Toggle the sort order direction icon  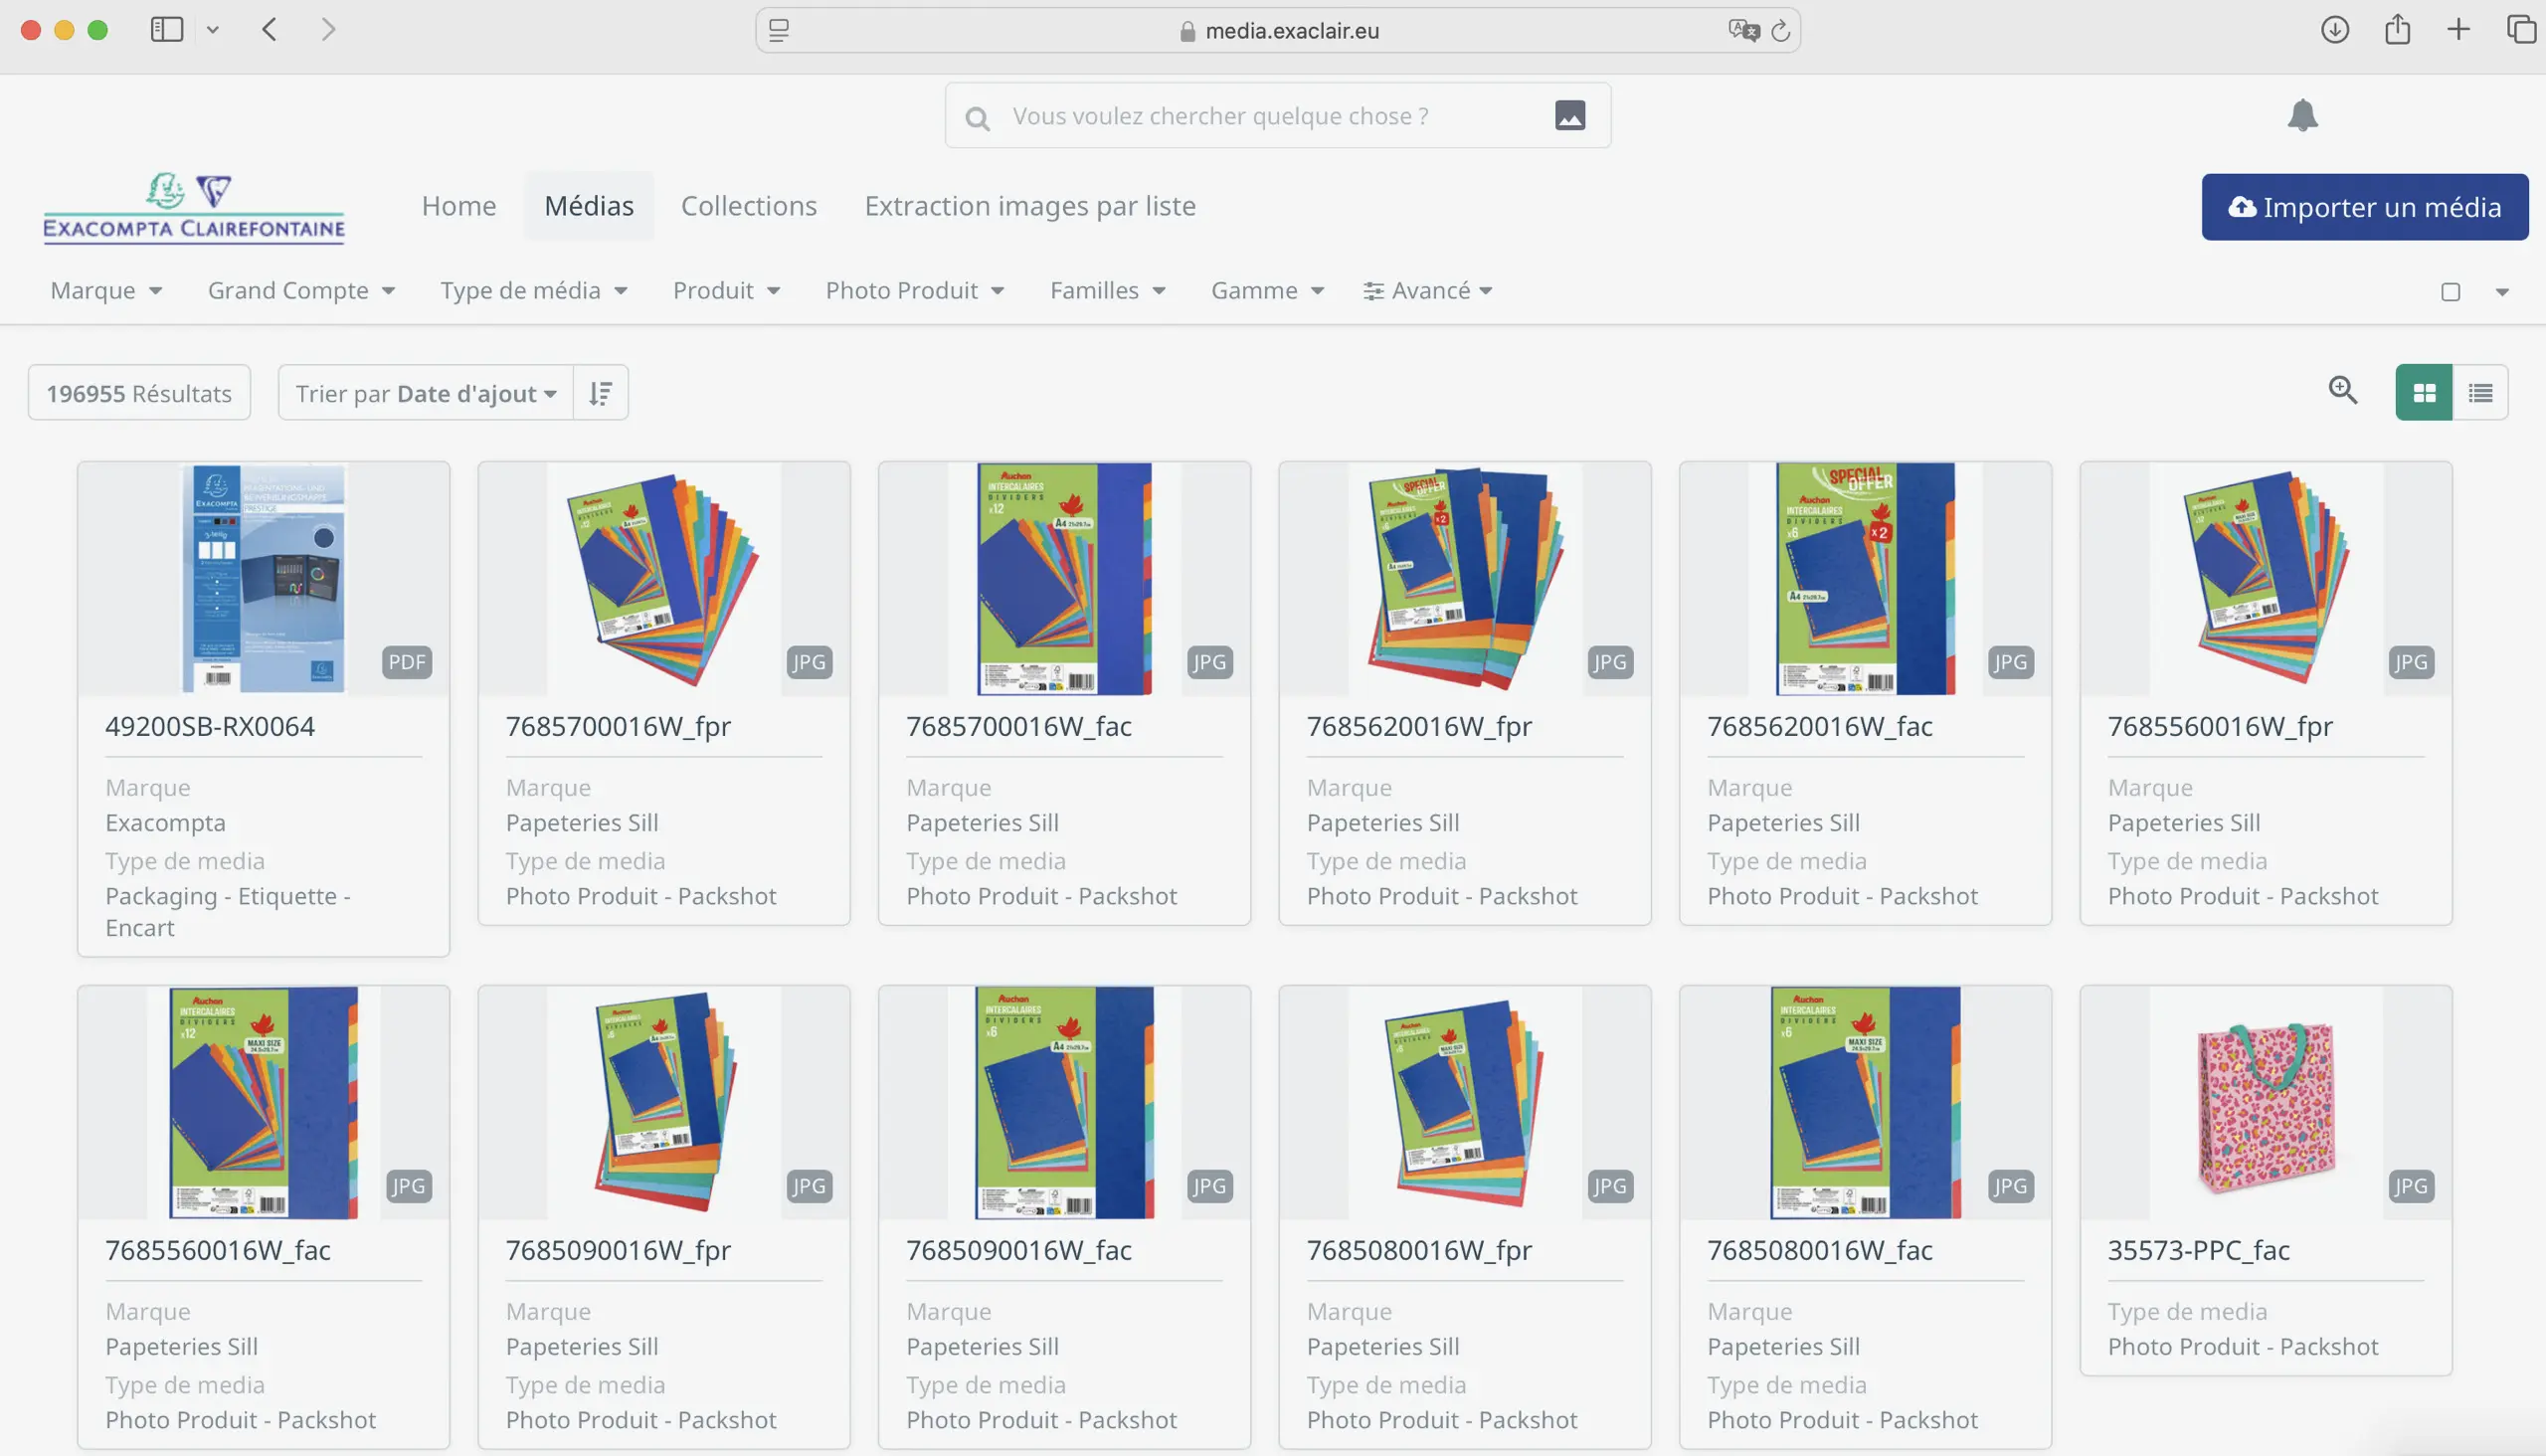pos(600,393)
